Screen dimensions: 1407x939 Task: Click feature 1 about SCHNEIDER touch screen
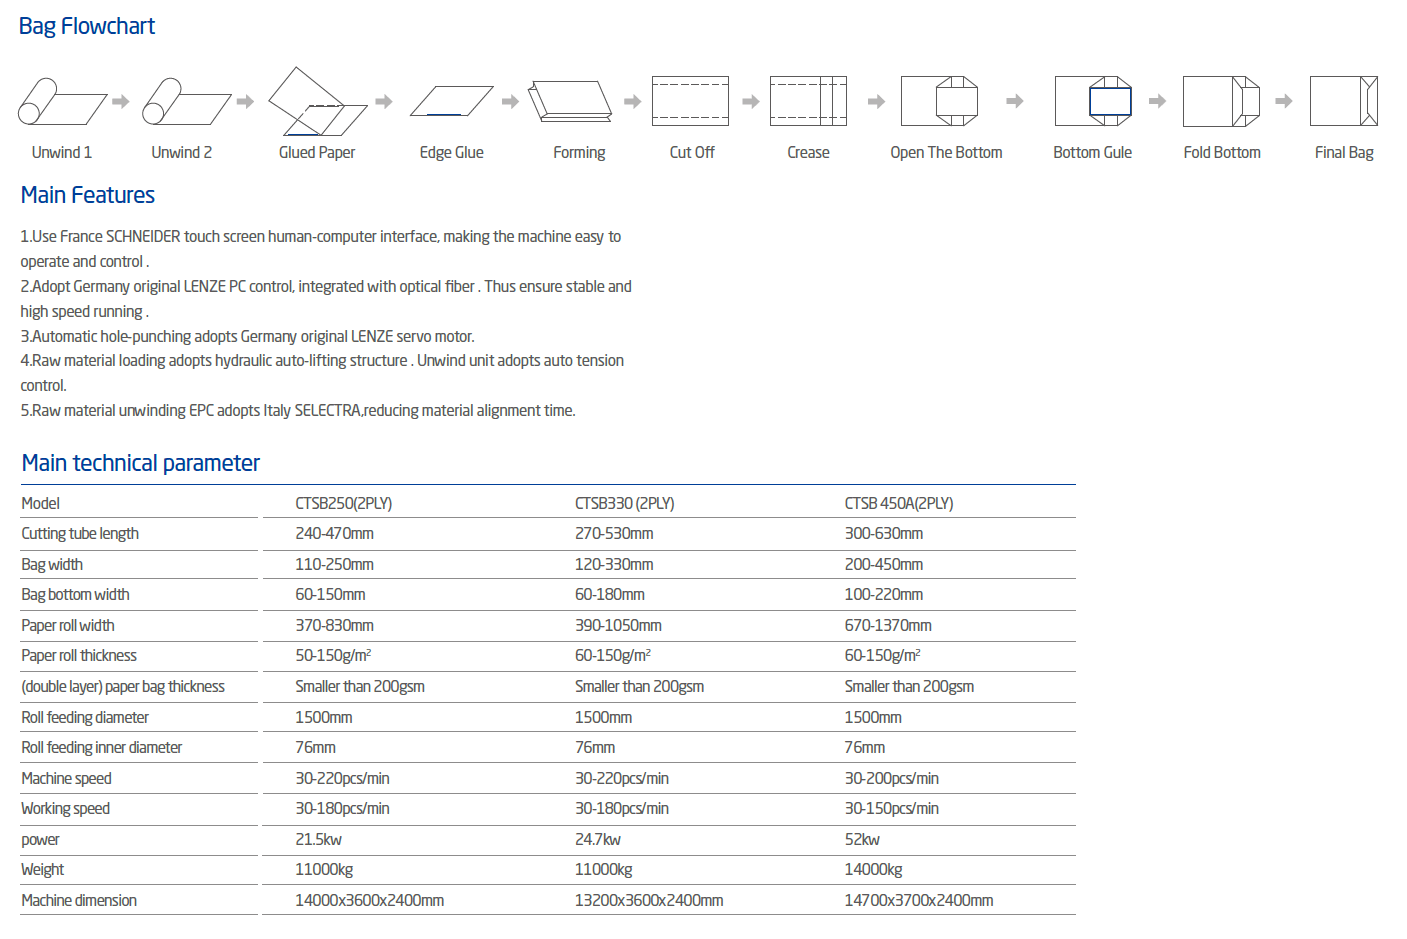pyautogui.click(x=321, y=249)
